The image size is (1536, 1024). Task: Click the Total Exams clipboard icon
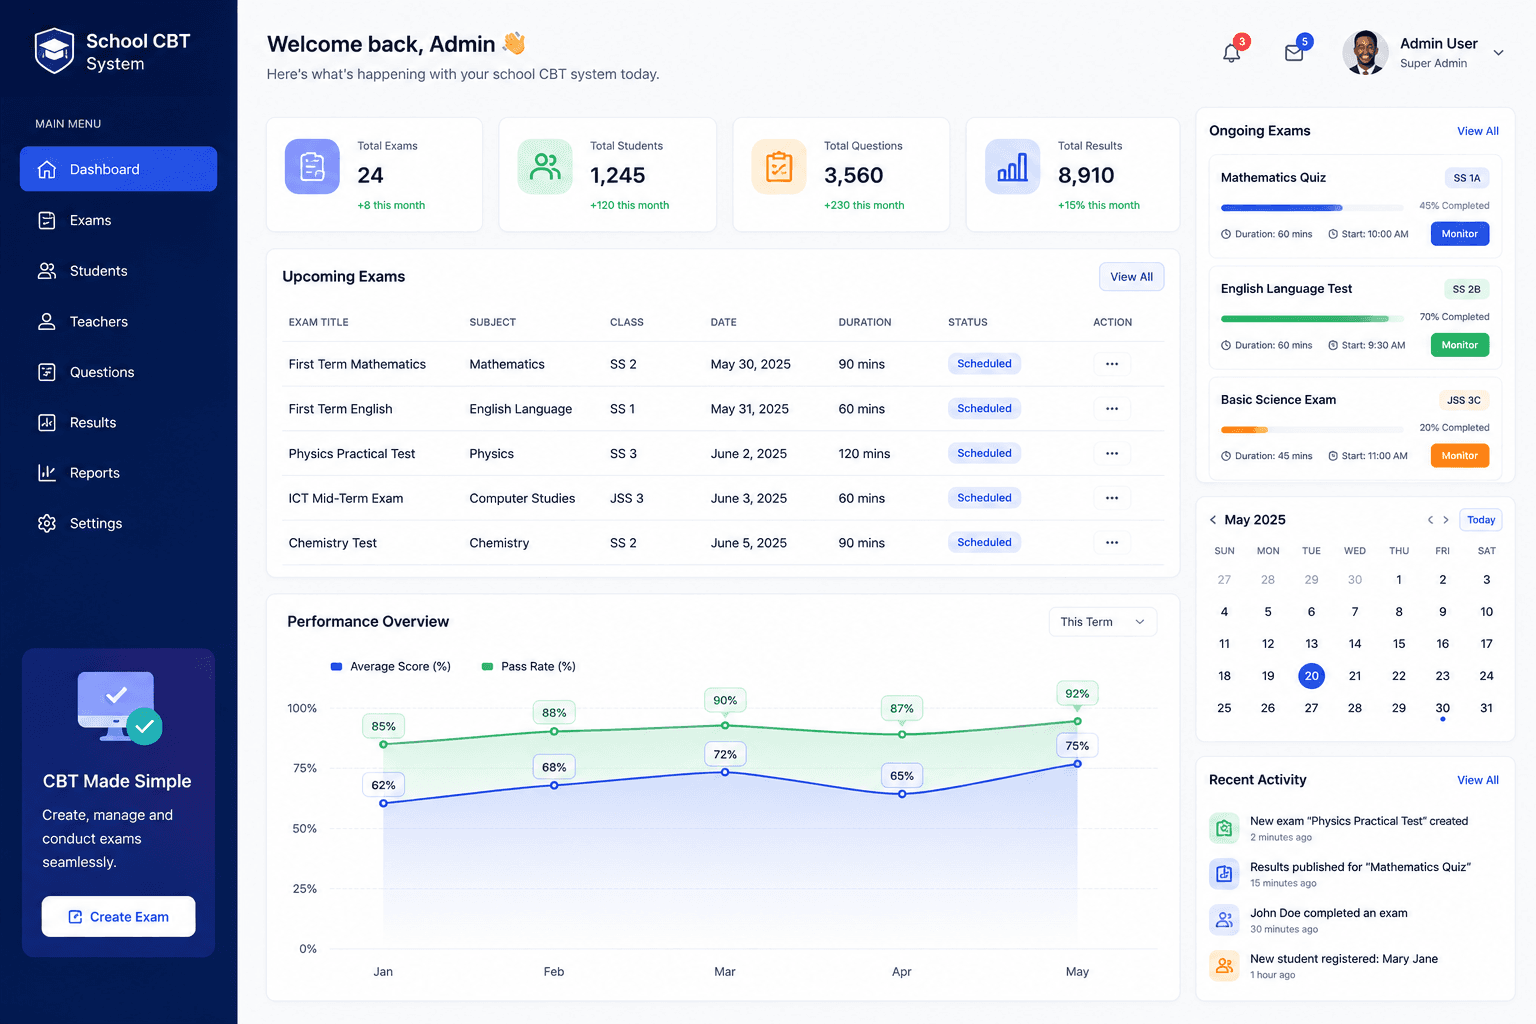(x=312, y=167)
